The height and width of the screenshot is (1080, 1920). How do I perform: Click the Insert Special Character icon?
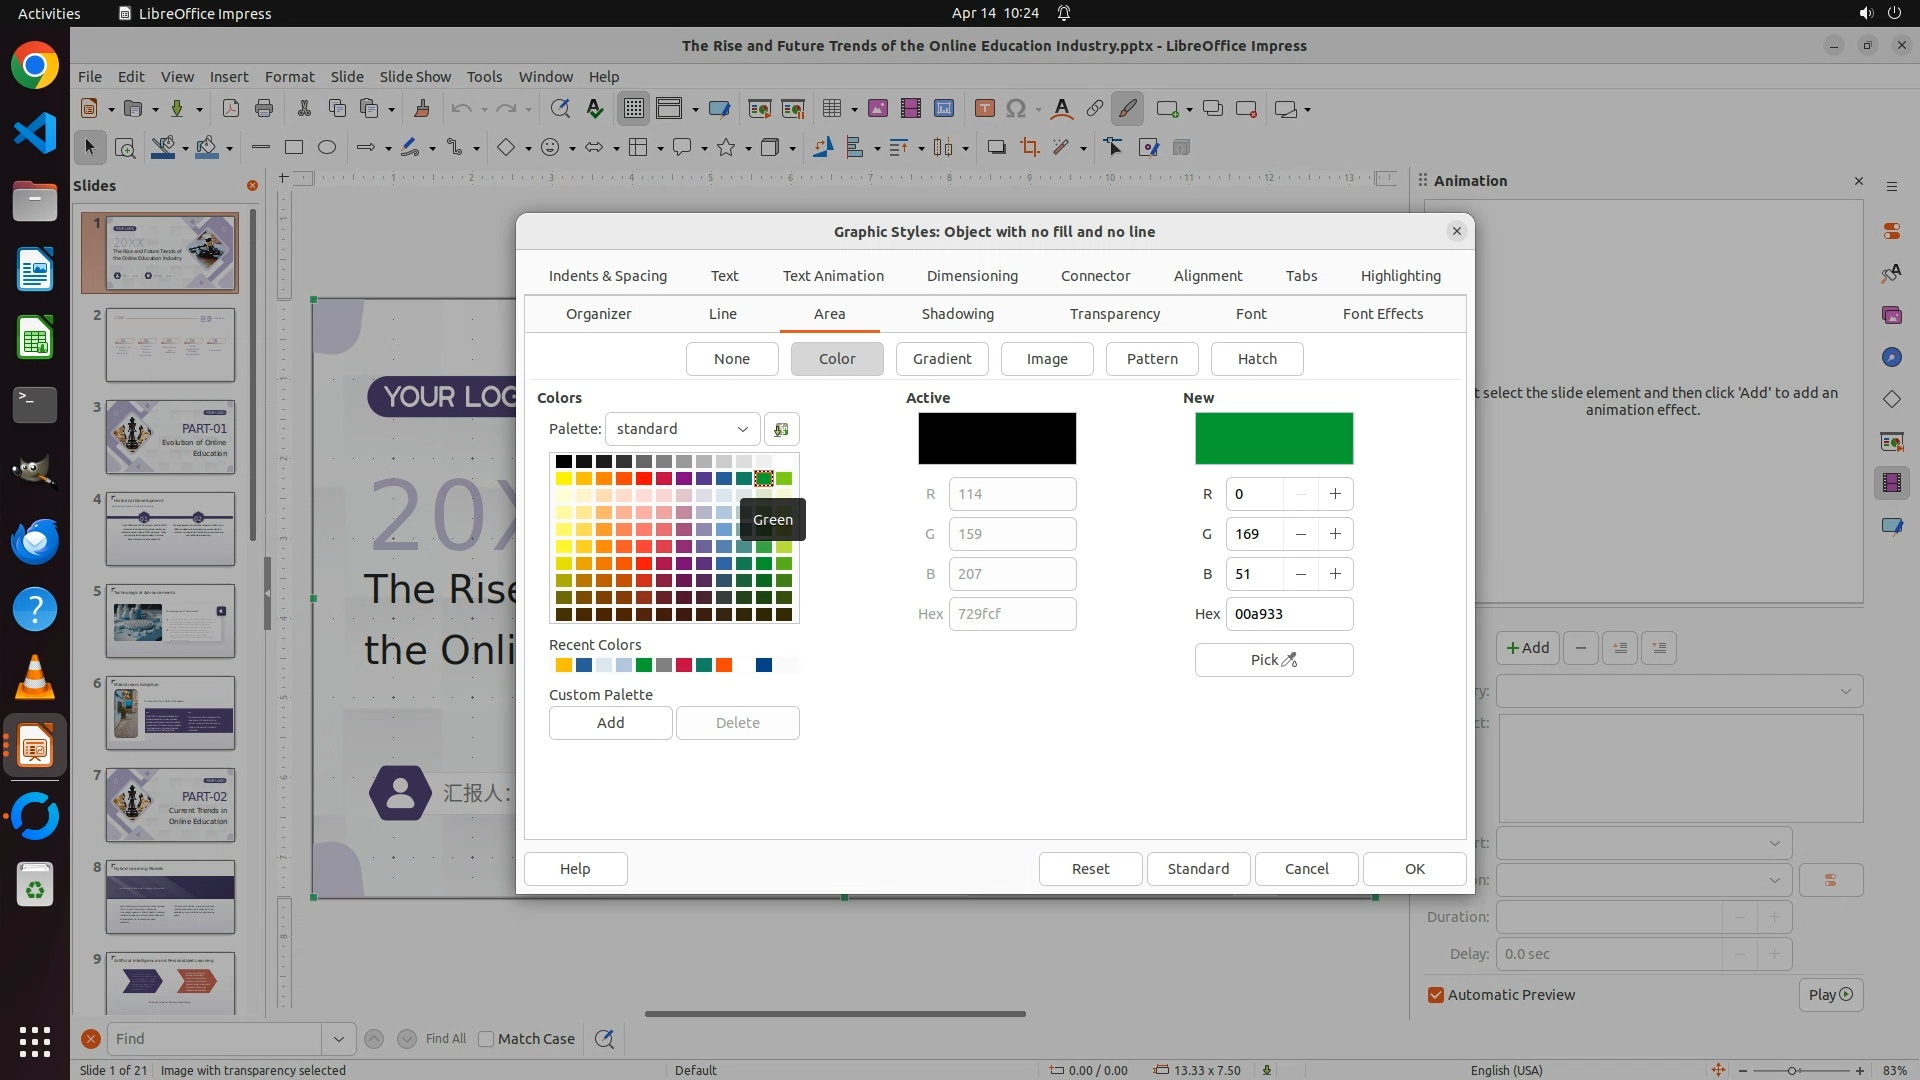click(1016, 109)
